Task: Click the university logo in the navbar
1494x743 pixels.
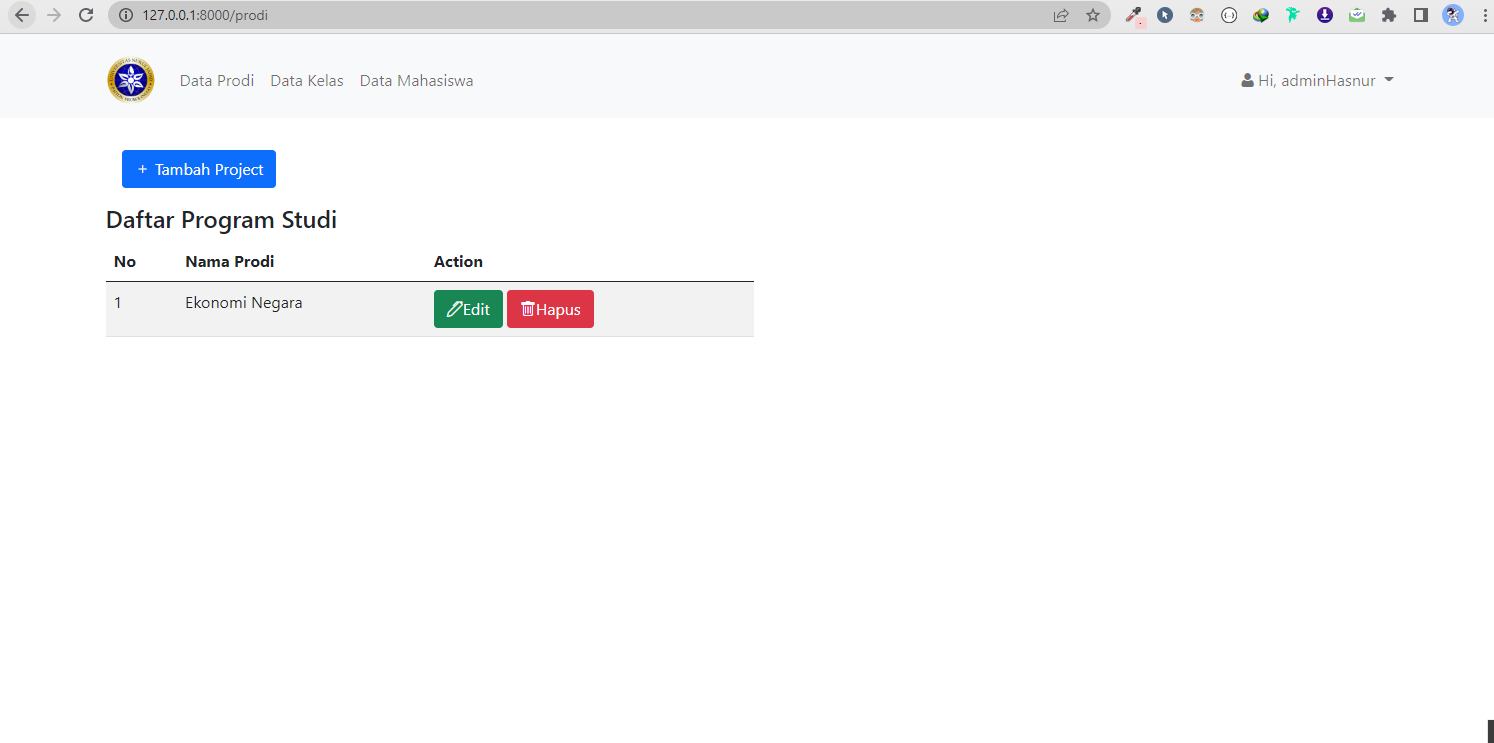Action: (130, 79)
